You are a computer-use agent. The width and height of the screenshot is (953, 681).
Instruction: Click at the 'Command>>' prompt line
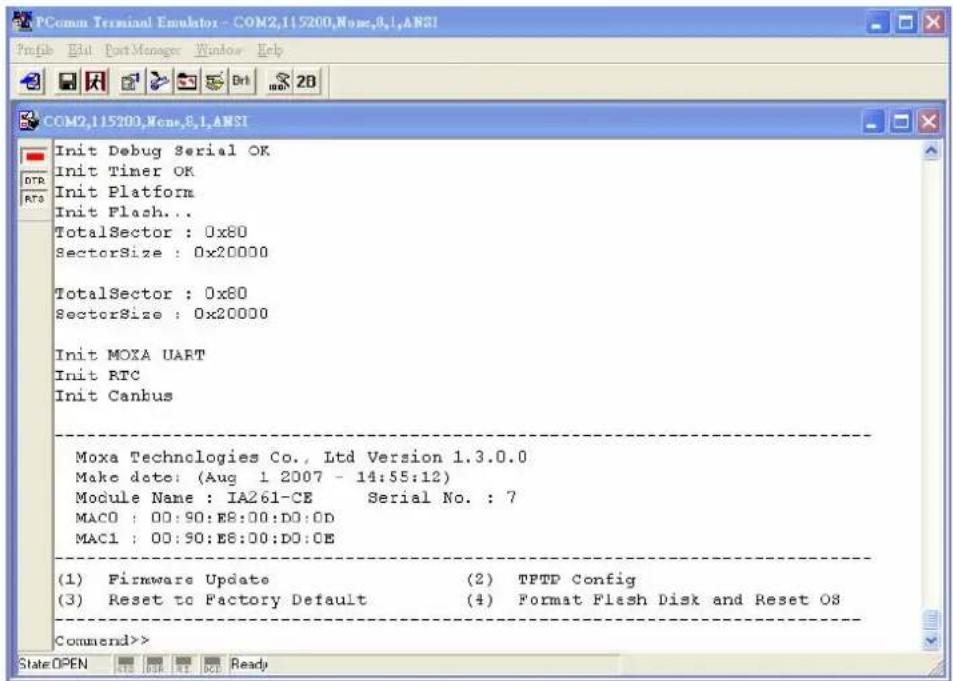[x=102, y=641]
